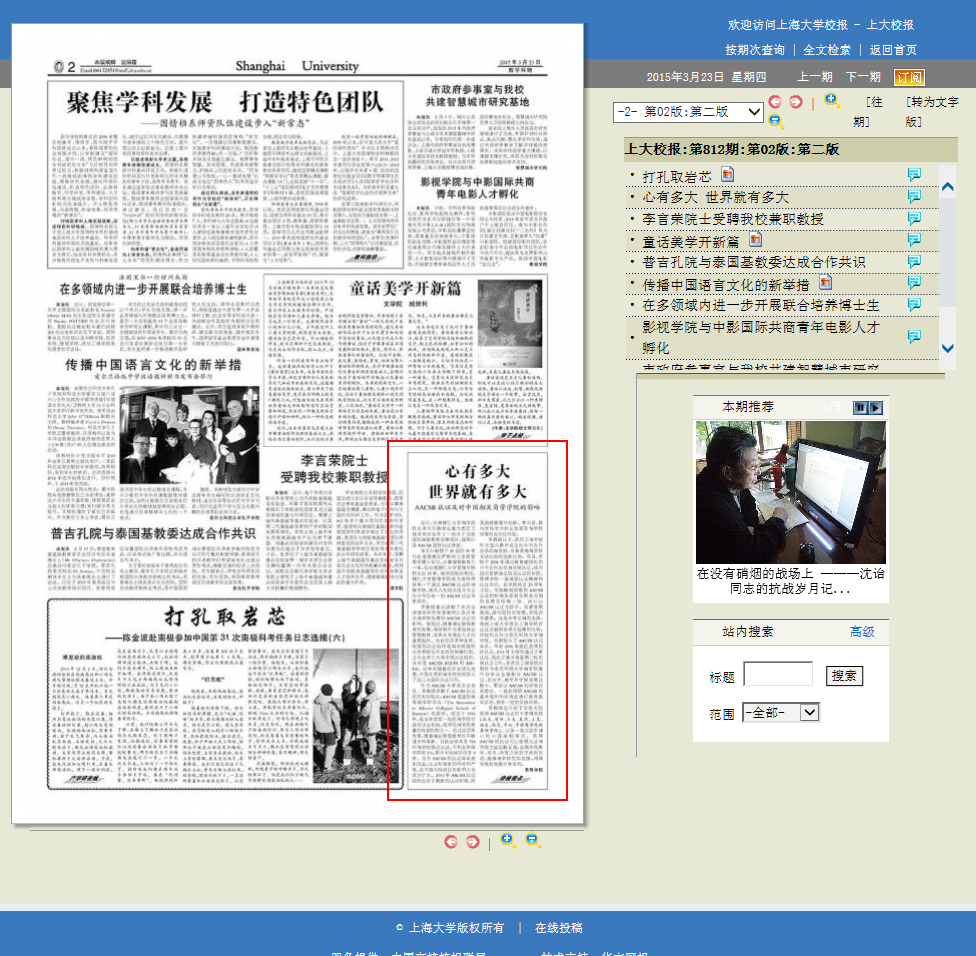The height and width of the screenshot is (956, 976).
Task: Open the 转为文字版 text version link
Action: 932,111
